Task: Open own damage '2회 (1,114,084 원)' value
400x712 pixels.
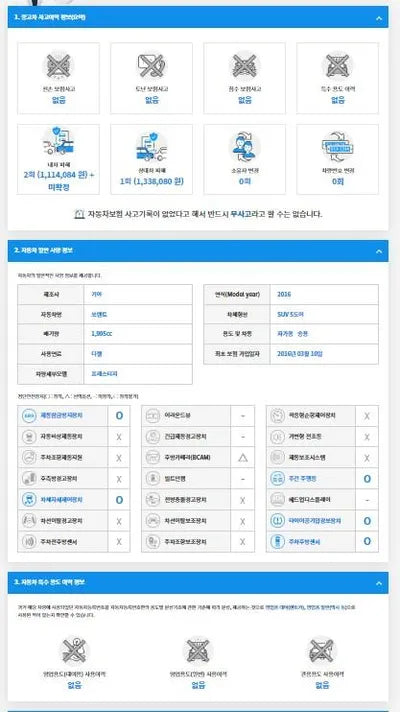Action: pos(59,180)
